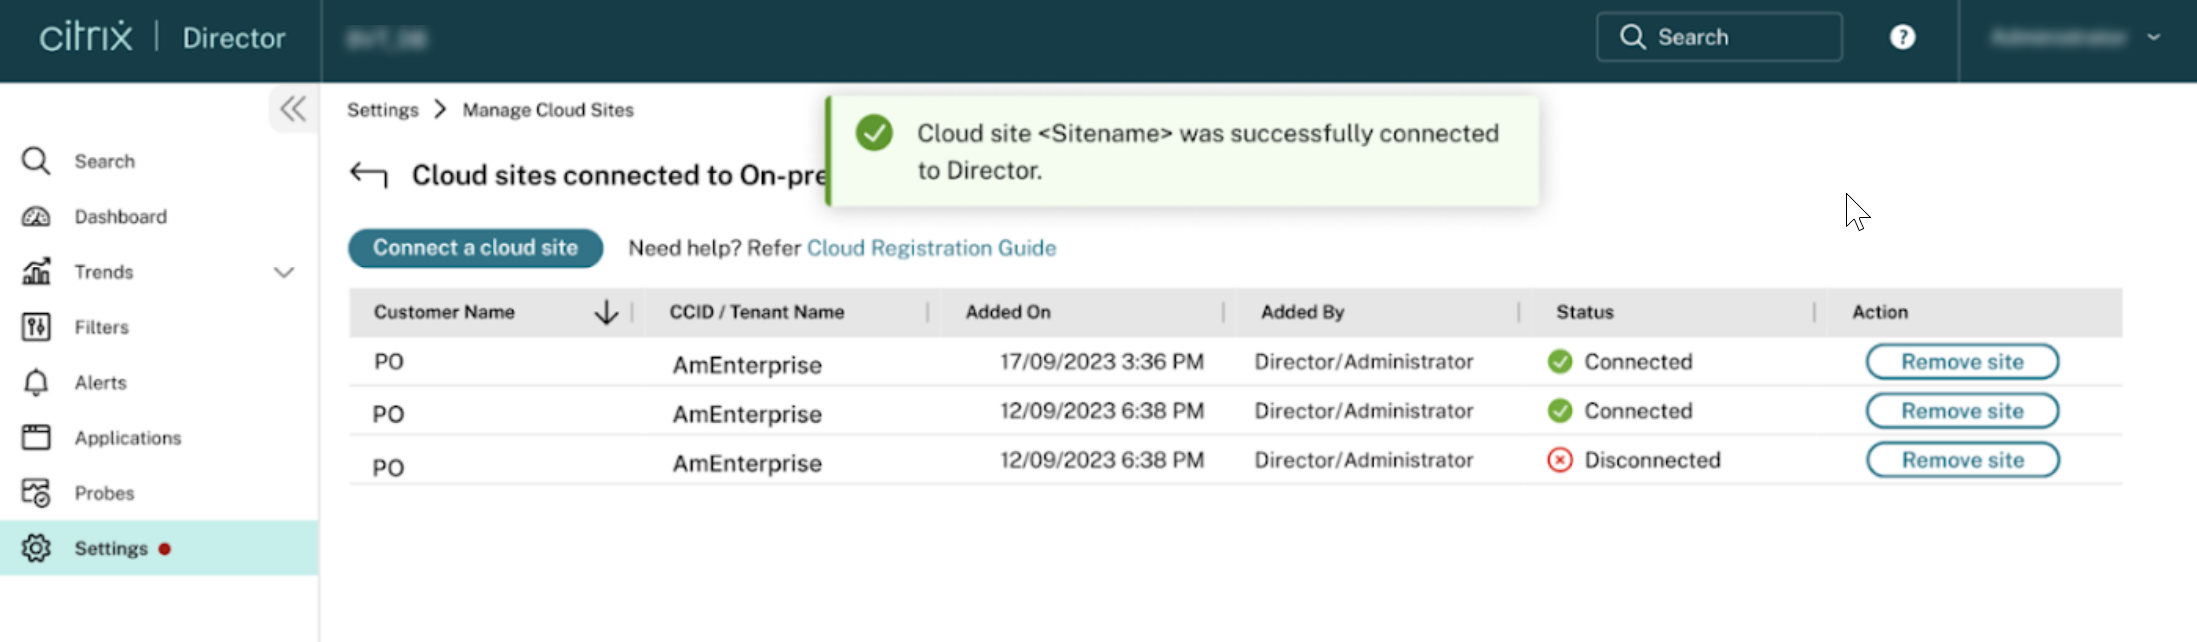Open Probes icon in sidebar
Screen dimensions: 2197x642
(x=36, y=493)
